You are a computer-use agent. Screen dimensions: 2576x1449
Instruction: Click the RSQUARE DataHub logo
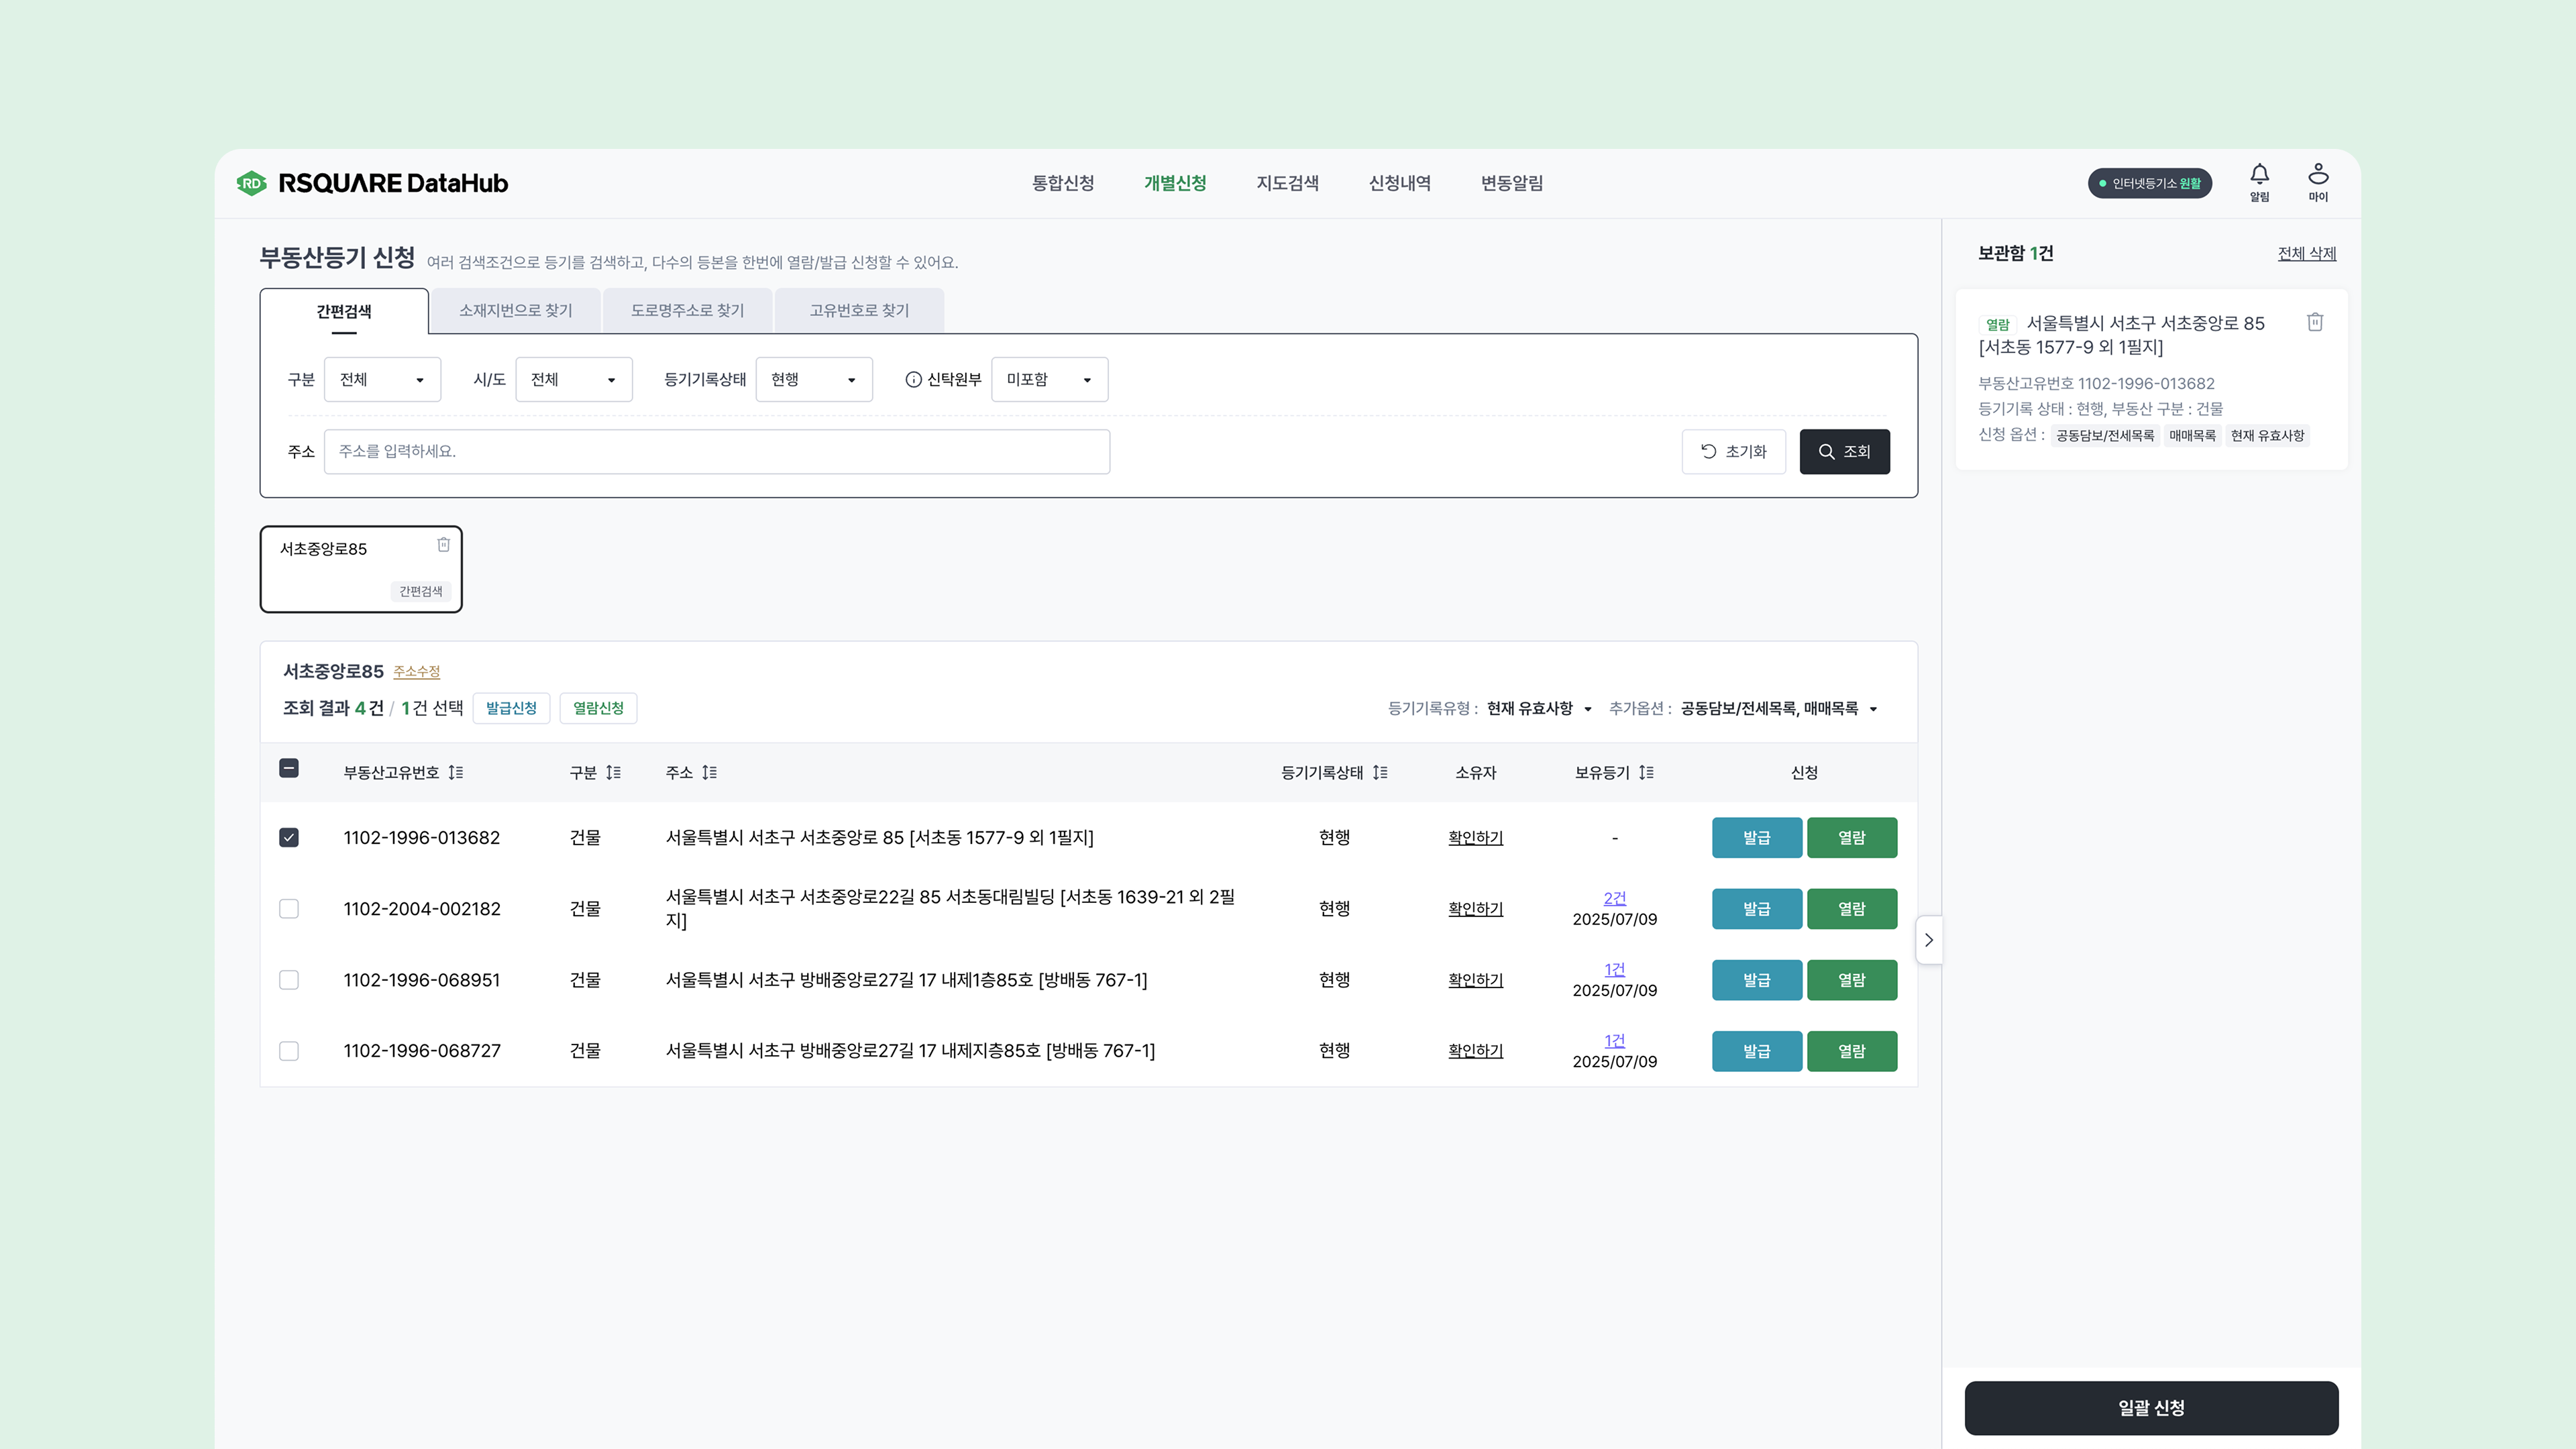pyautogui.click(x=372, y=183)
